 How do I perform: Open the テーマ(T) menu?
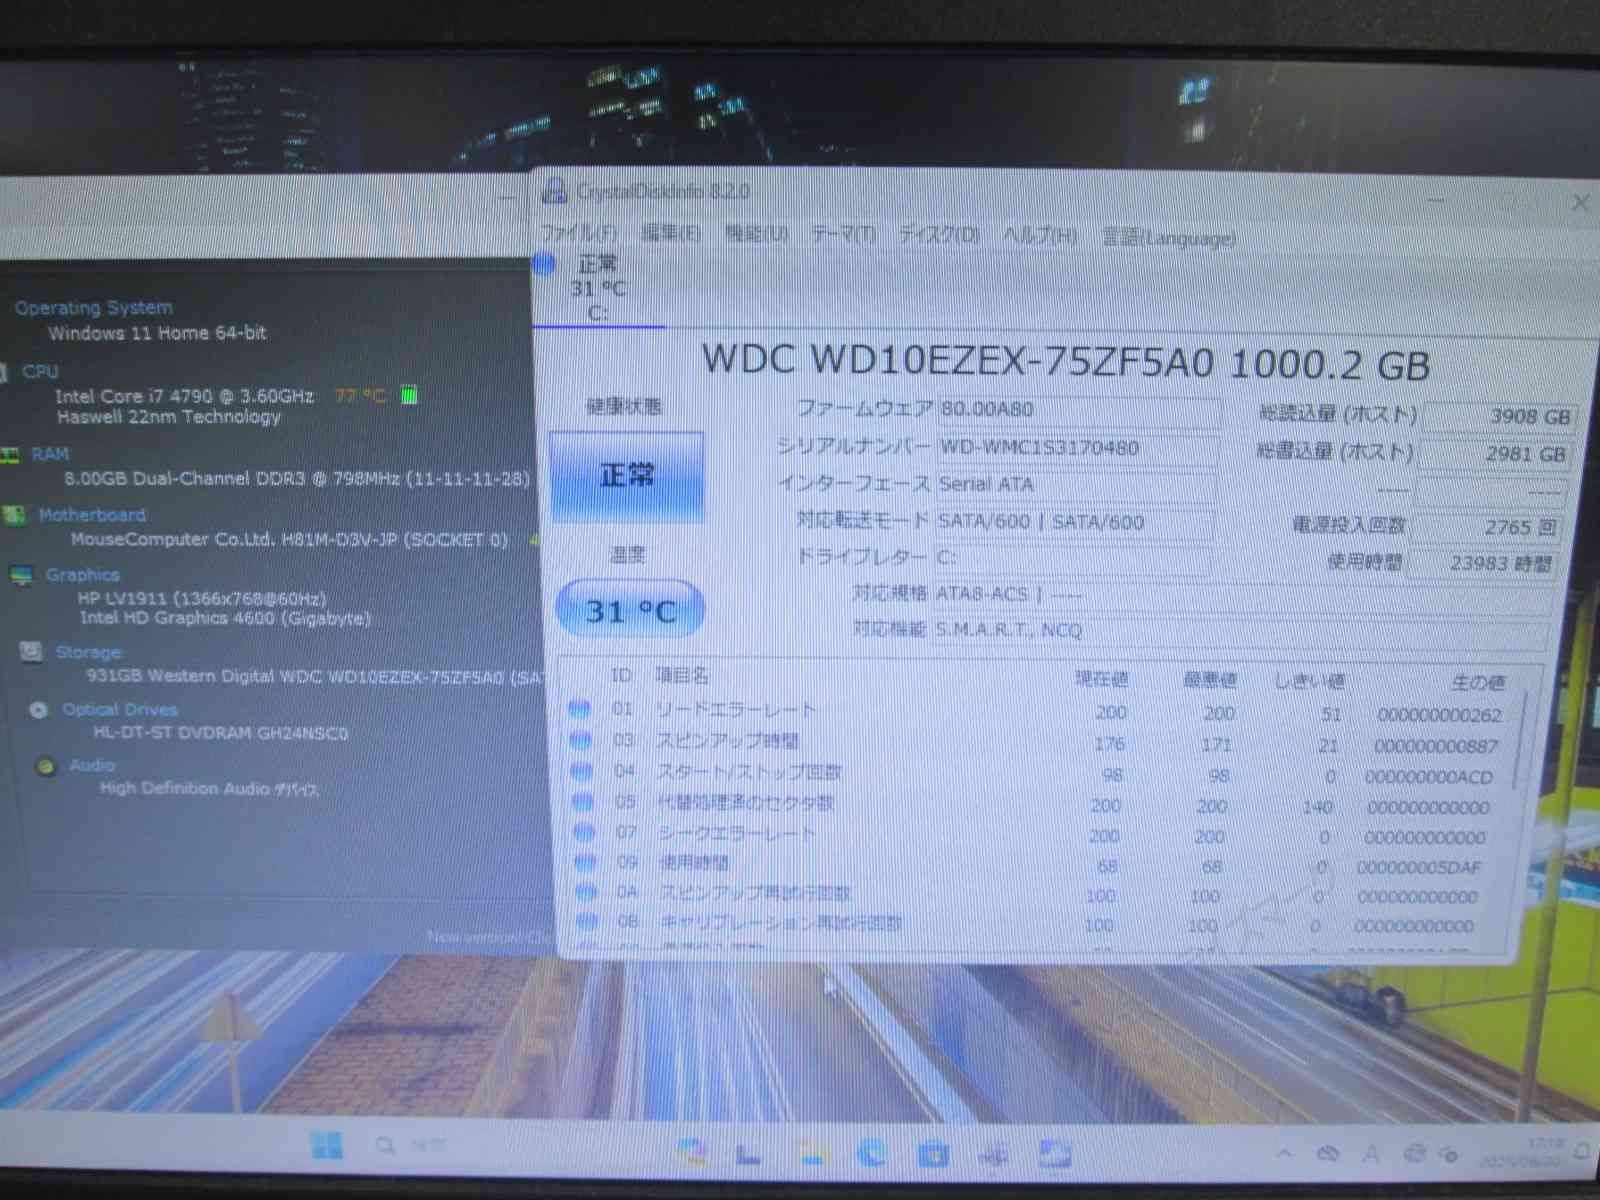(843, 234)
